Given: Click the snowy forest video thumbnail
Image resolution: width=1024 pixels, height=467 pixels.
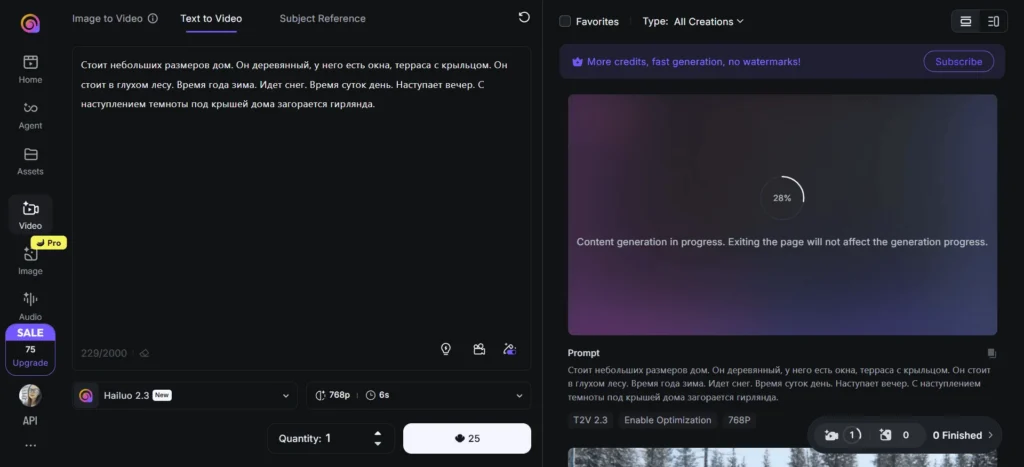Looking at the screenshot, I should 782,457.
